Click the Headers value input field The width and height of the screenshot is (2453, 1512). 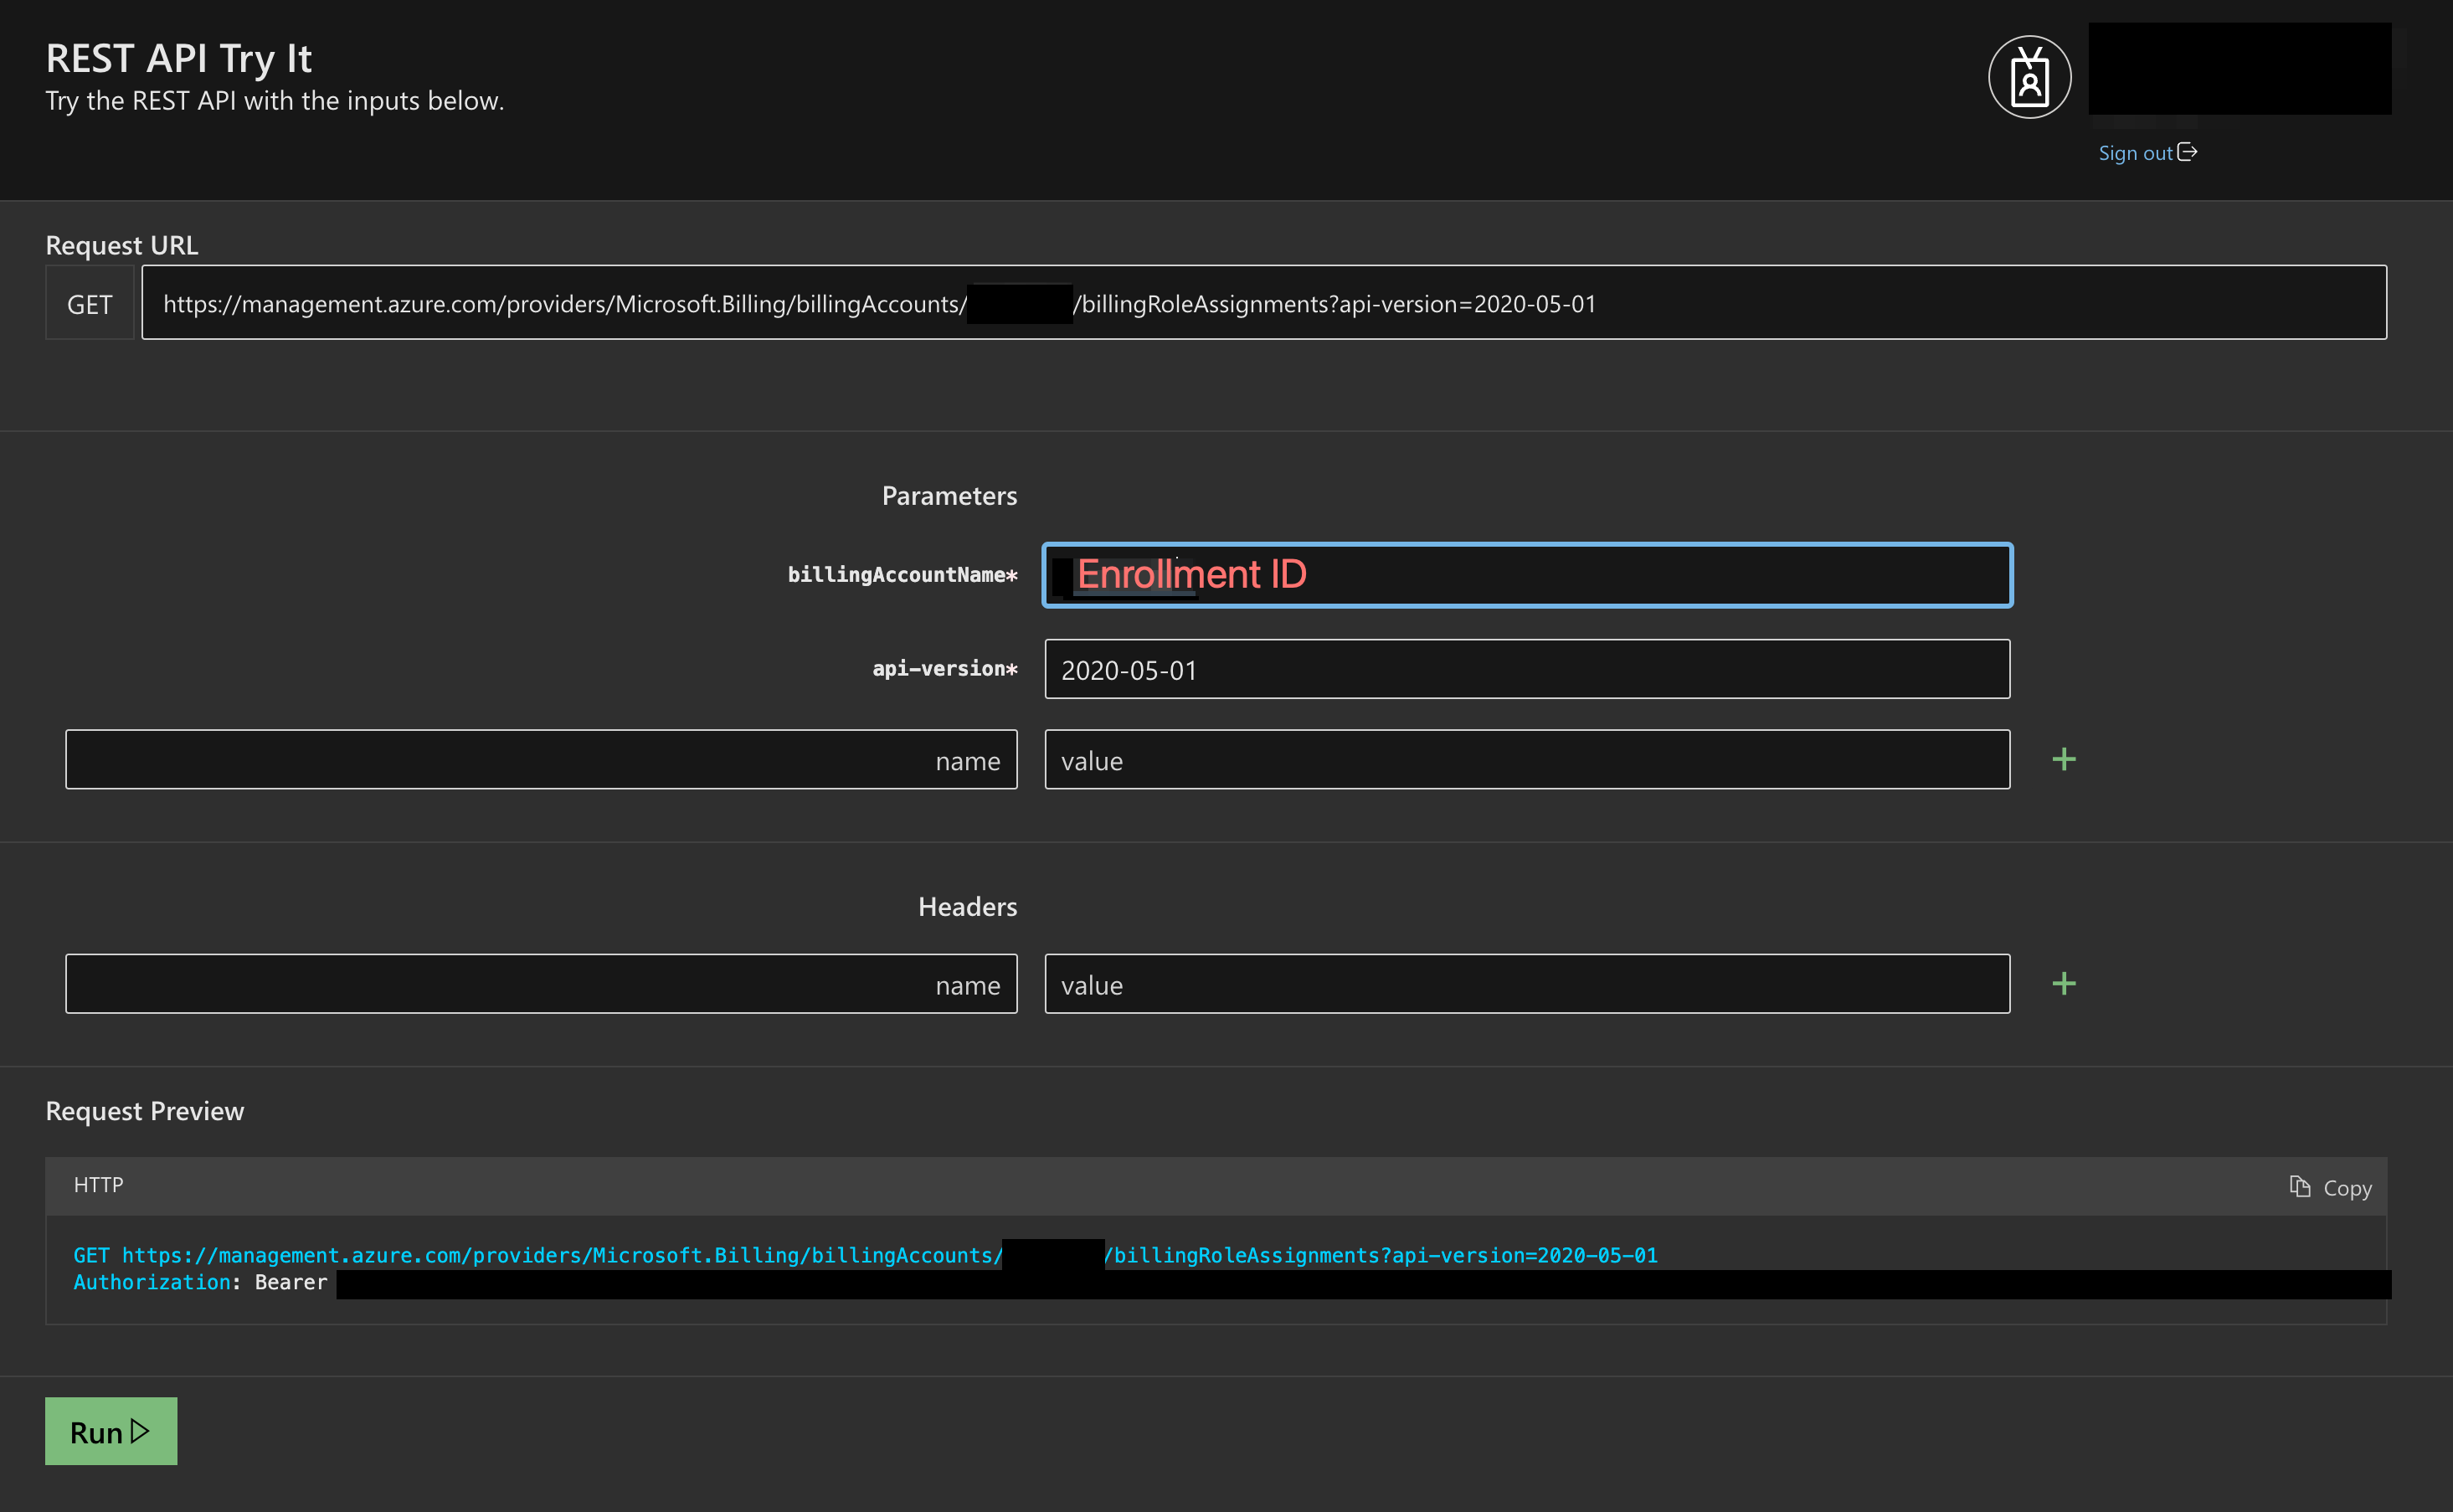tap(1526, 984)
